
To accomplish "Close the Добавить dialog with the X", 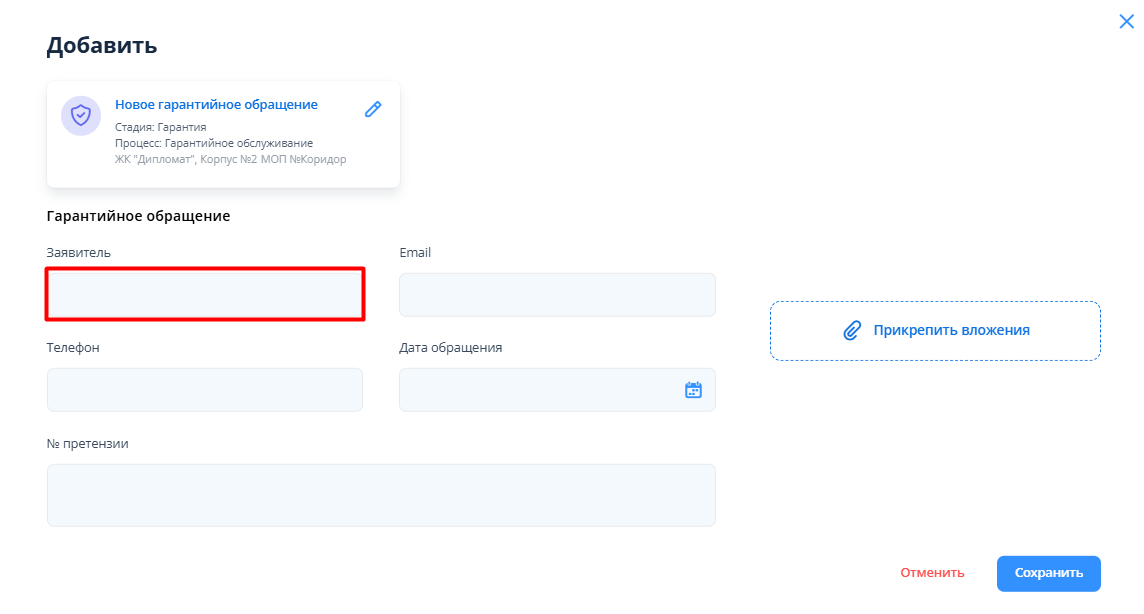I will point(1126,21).
